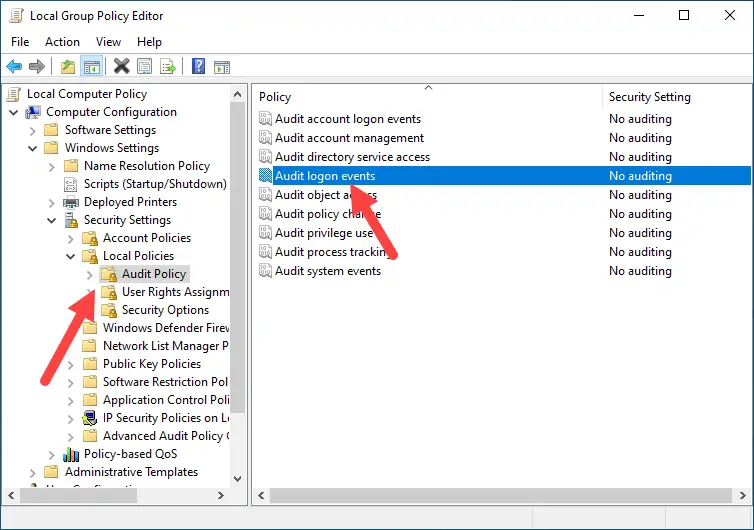Minimize the Local Group Policy Editor window
The width and height of the screenshot is (754, 530).
coord(639,15)
